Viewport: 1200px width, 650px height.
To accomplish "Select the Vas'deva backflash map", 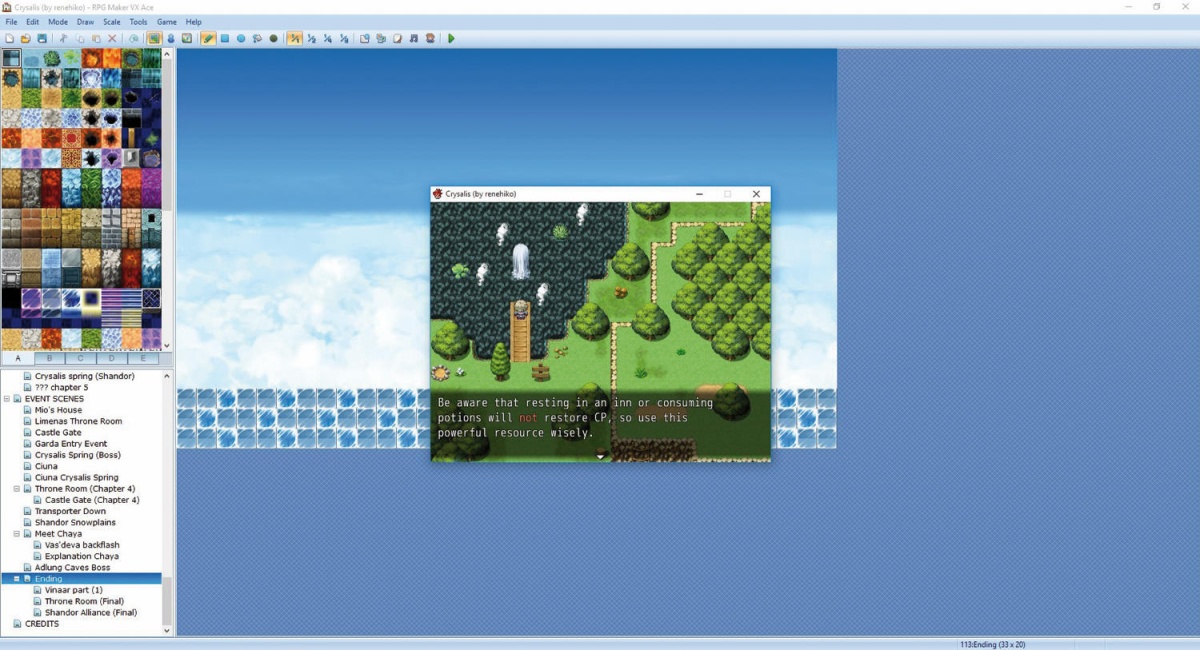I will tap(84, 545).
